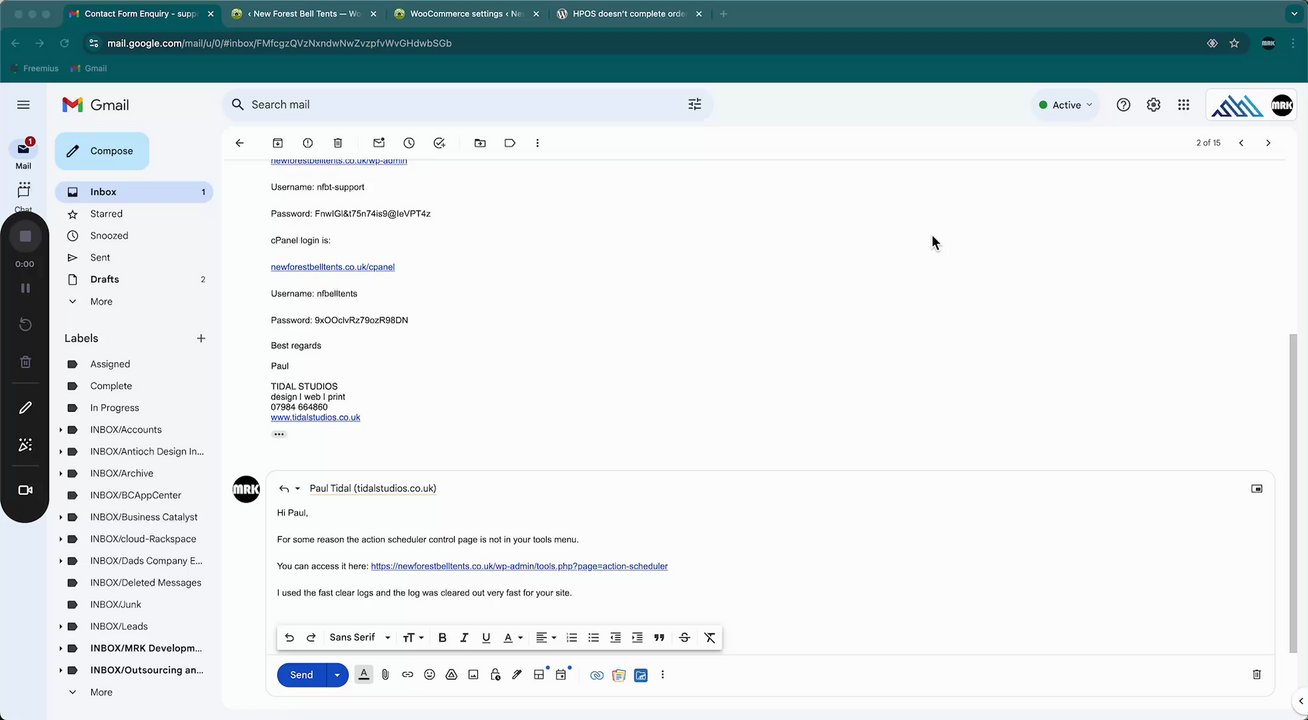Expand the INBOX/Archive label
This screenshot has width=1308, height=720.
[x=61, y=474]
